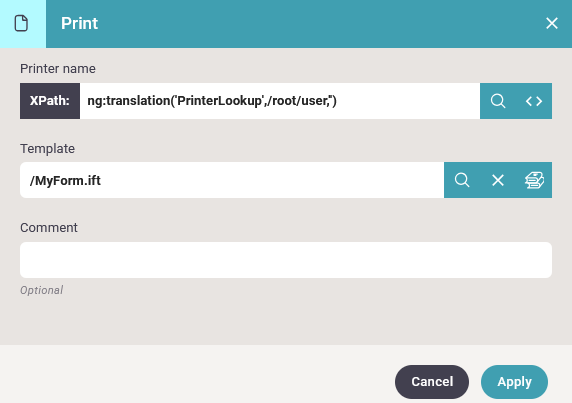This screenshot has height=403, width=572.
Task: Click the dark XPath badge
Action: click(50, 101)
